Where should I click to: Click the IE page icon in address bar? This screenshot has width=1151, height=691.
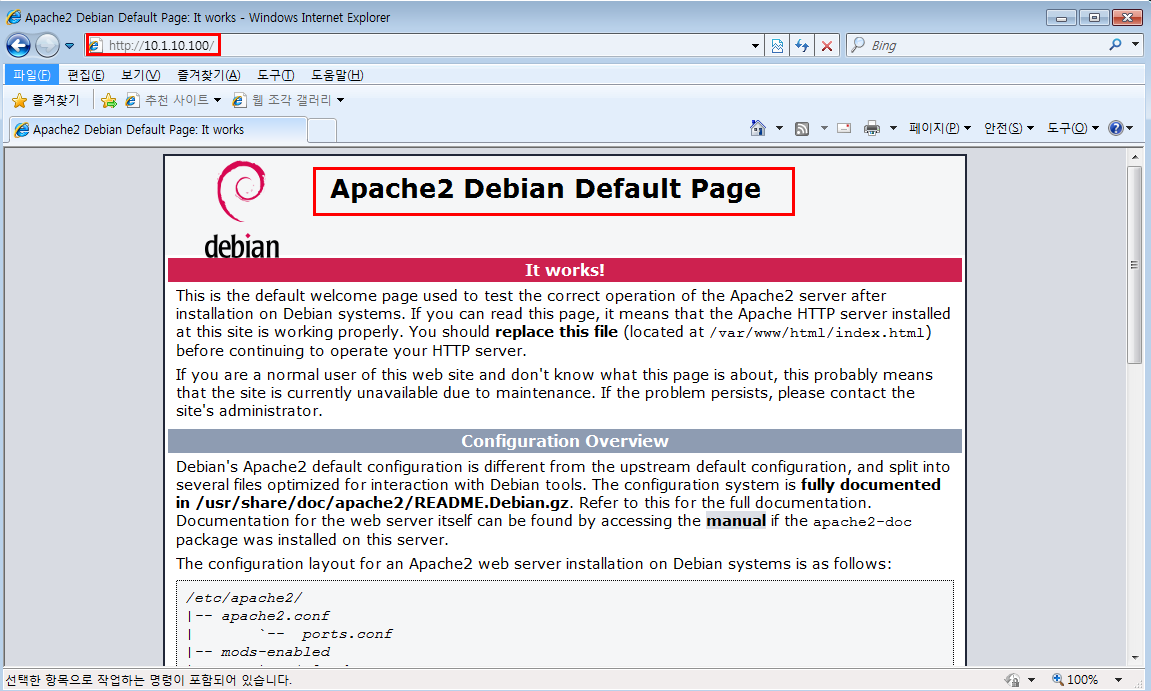click(x=95, y=46)
